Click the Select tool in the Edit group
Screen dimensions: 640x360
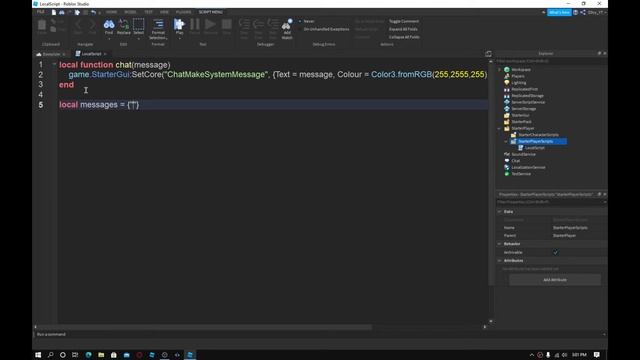tap(138, 26)
